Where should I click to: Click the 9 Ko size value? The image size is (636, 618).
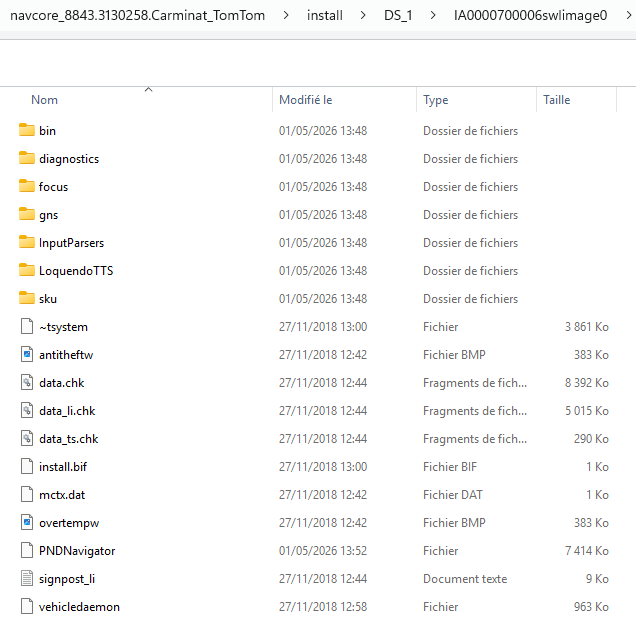point(597,579)
